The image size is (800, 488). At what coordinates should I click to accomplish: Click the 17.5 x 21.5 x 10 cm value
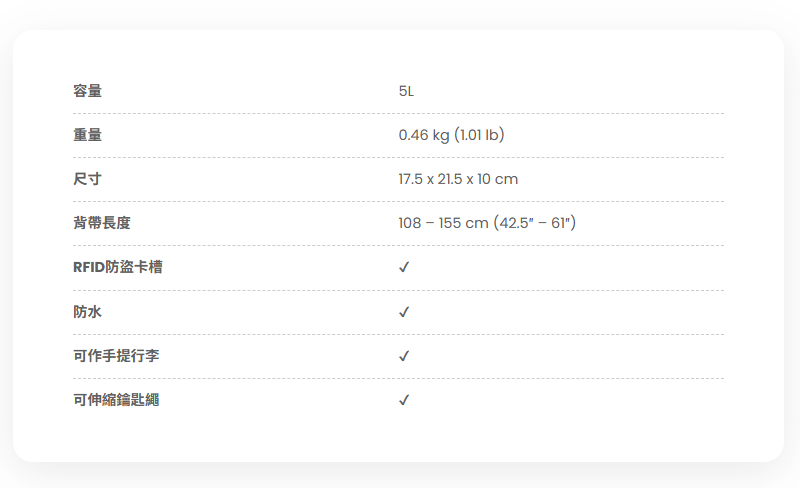click(x=458, y=179)
